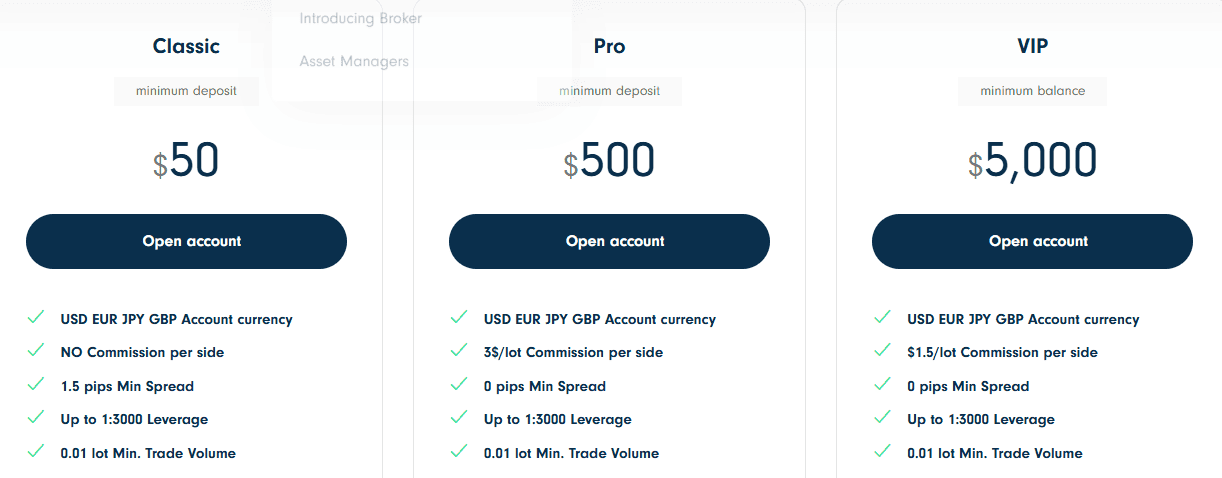Open account under the VIP plan
The image size is (1222, 478).
(x=1032, y=241)
